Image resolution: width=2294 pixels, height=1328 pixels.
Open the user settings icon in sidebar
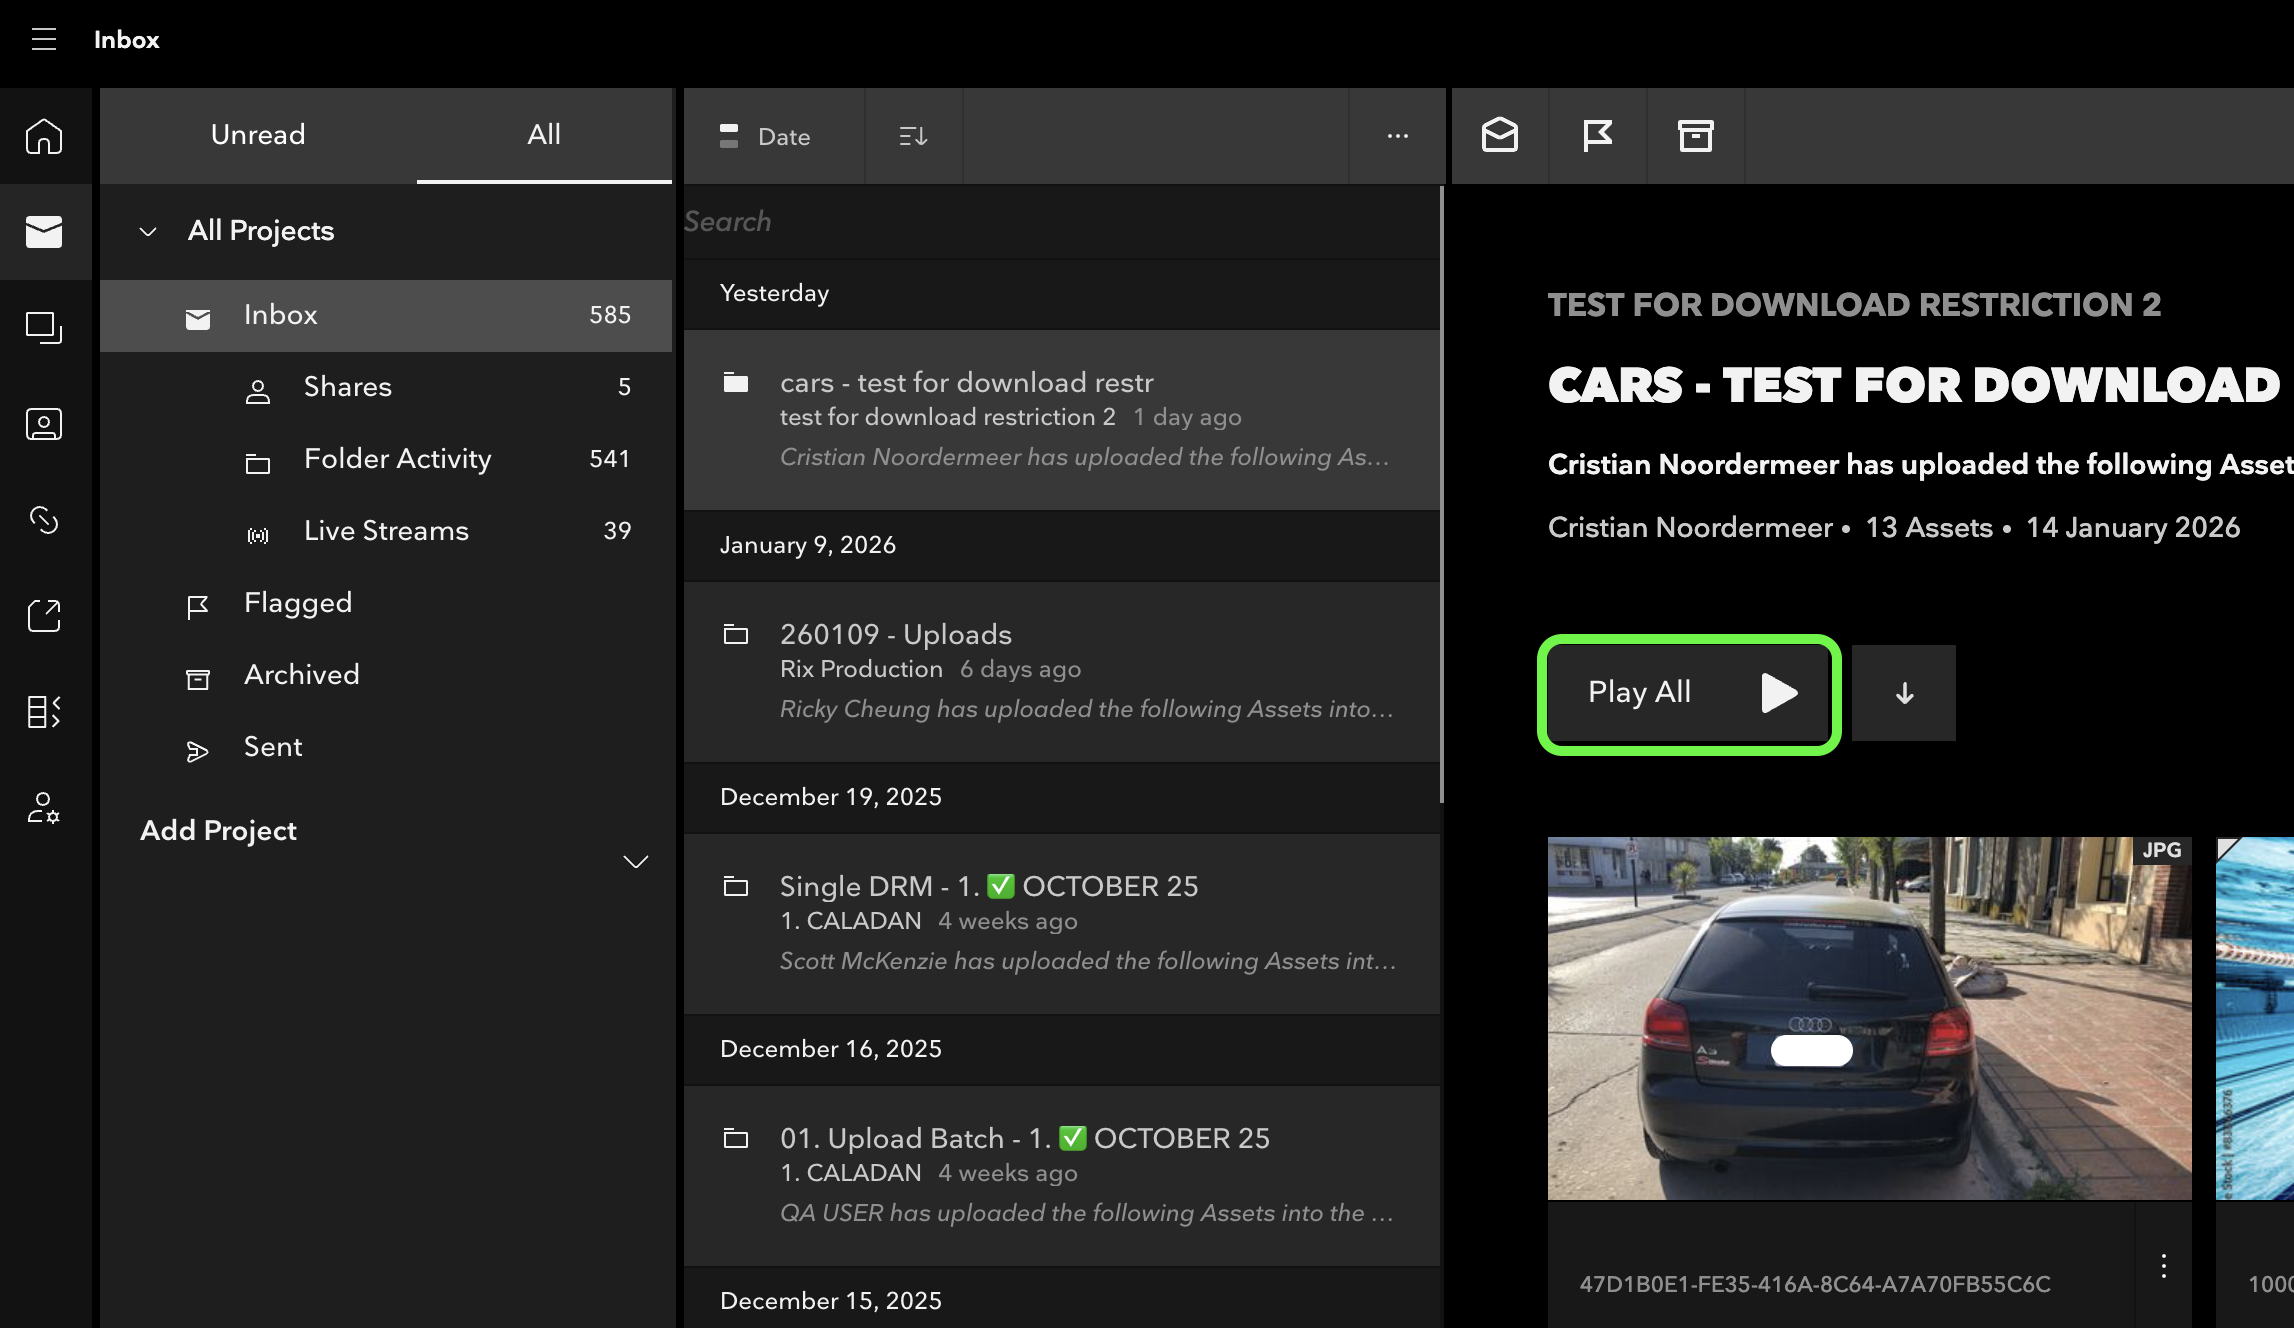pyautogui.click(x=44, y=808)
